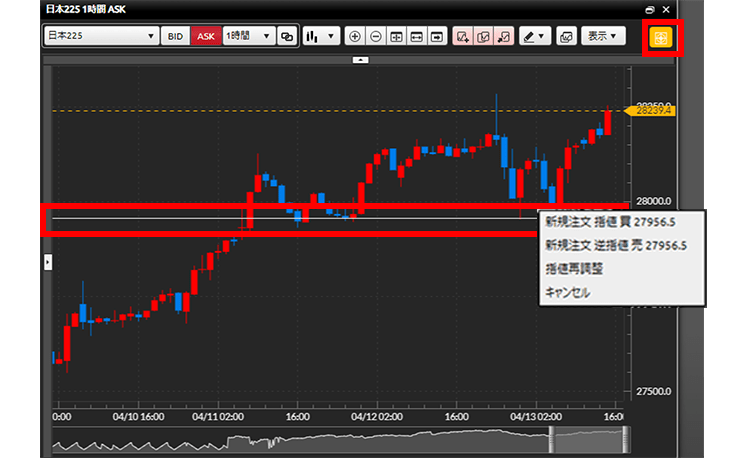The width and height of the screenshot is (744, 458).
Task: Open the 日本225 symbol dropdown
Action: click(x=101, y=36)
